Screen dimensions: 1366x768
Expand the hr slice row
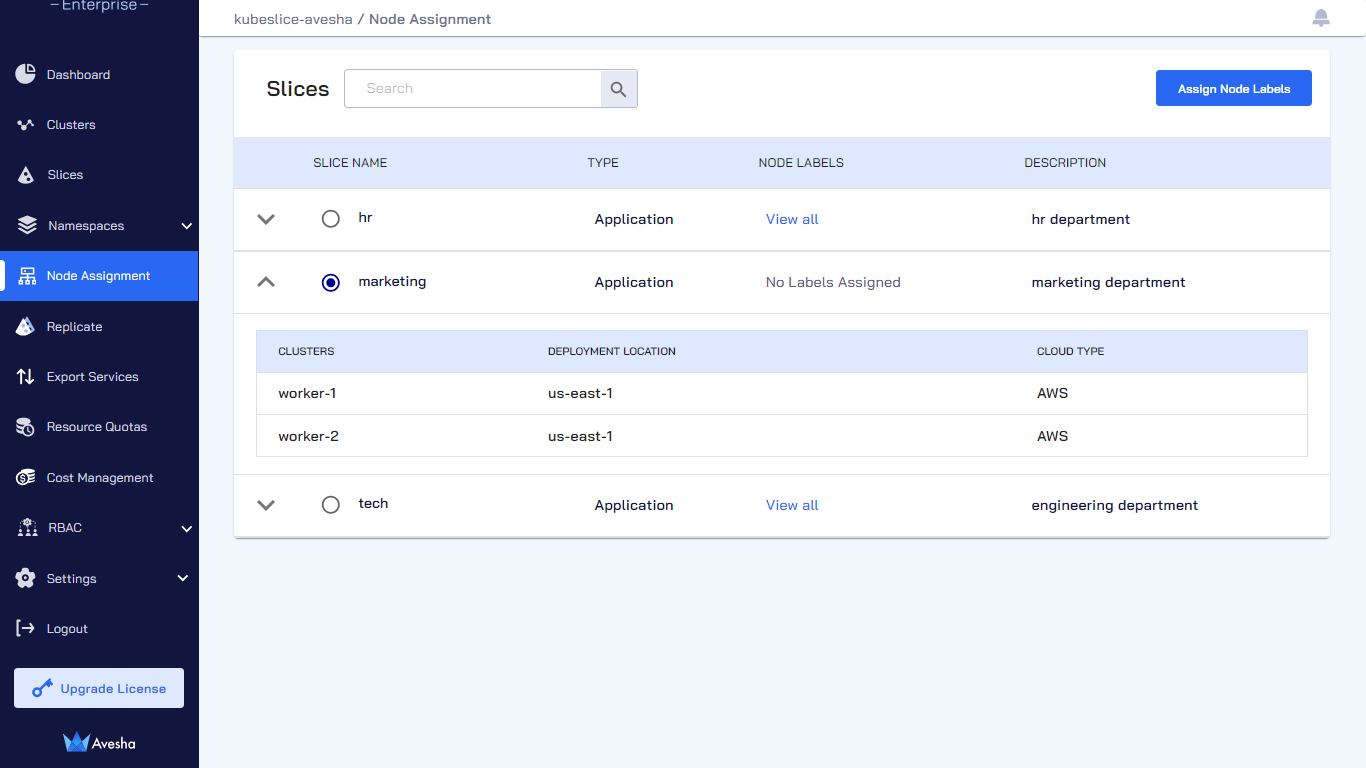(266, 219)
